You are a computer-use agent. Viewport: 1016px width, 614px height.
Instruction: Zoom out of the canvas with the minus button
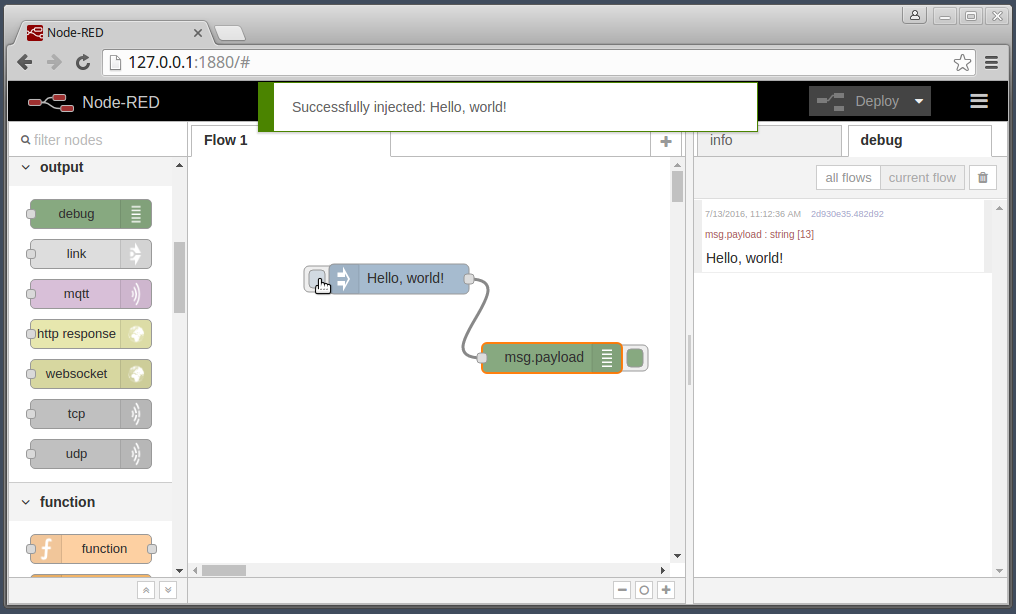(x=622, y=590)
